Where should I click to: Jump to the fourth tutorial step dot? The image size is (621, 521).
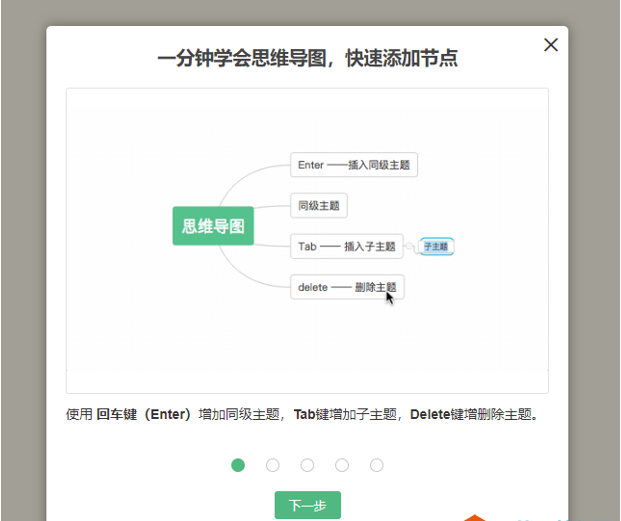(342, 465)
